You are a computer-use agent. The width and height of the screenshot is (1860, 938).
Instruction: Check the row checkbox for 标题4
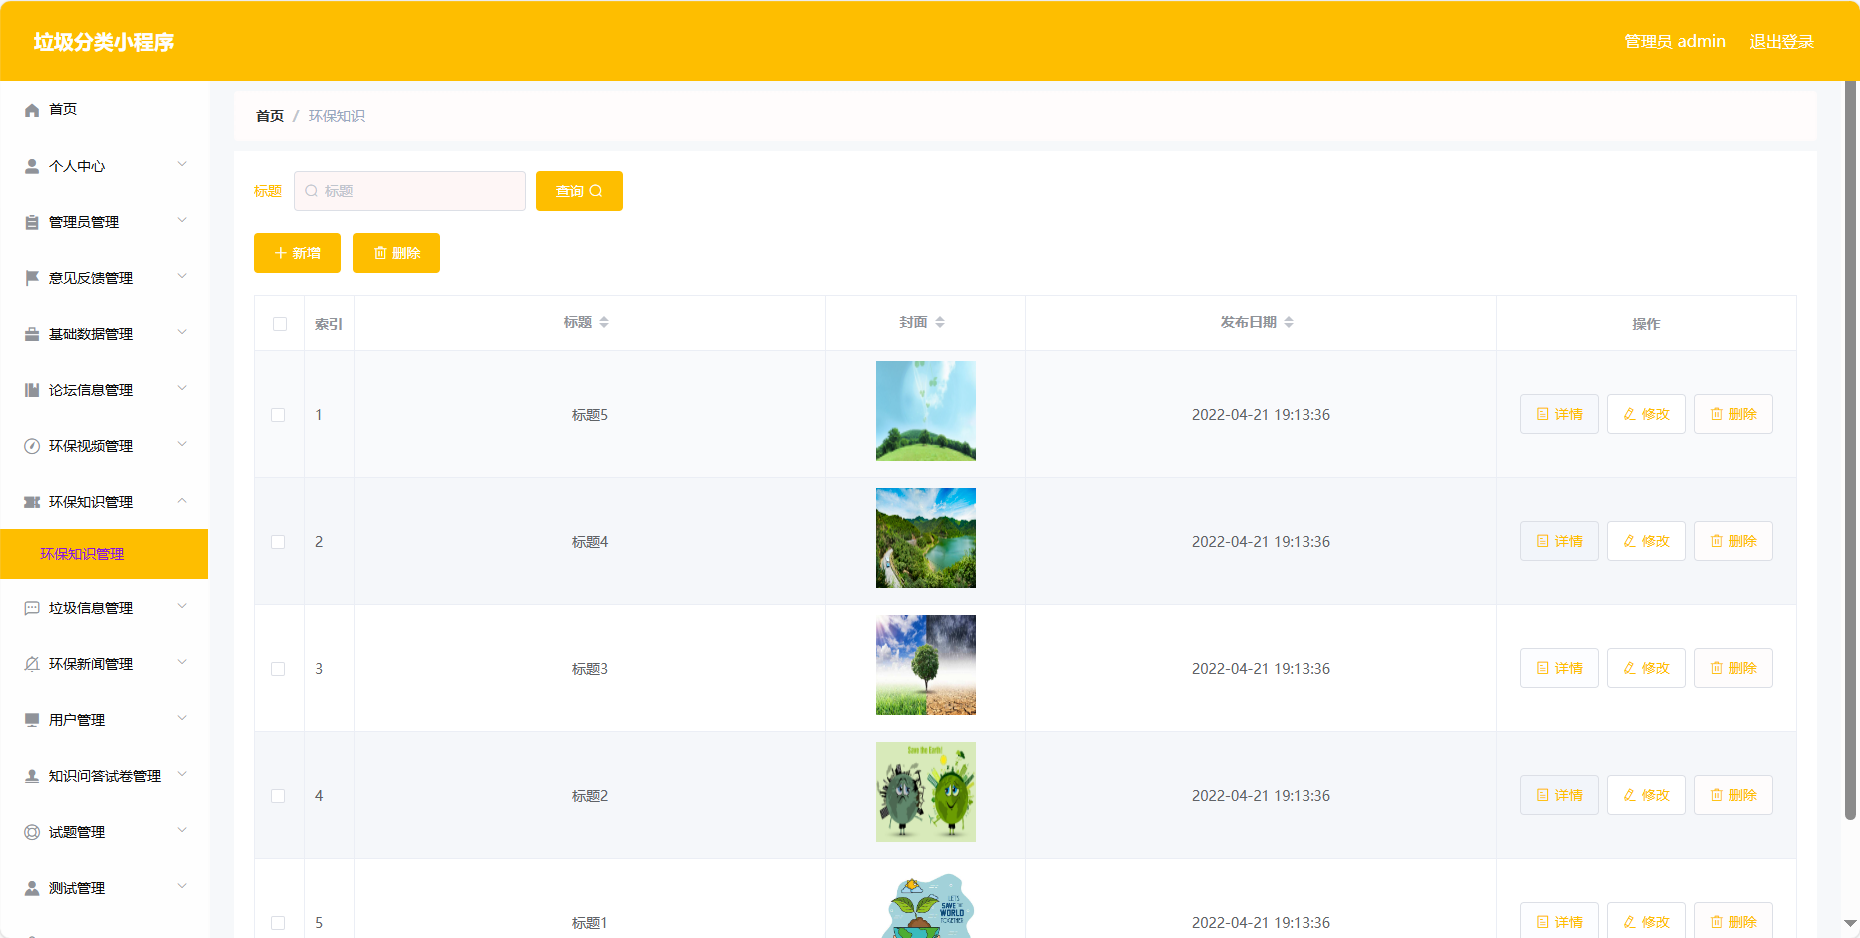click(278, 542)
